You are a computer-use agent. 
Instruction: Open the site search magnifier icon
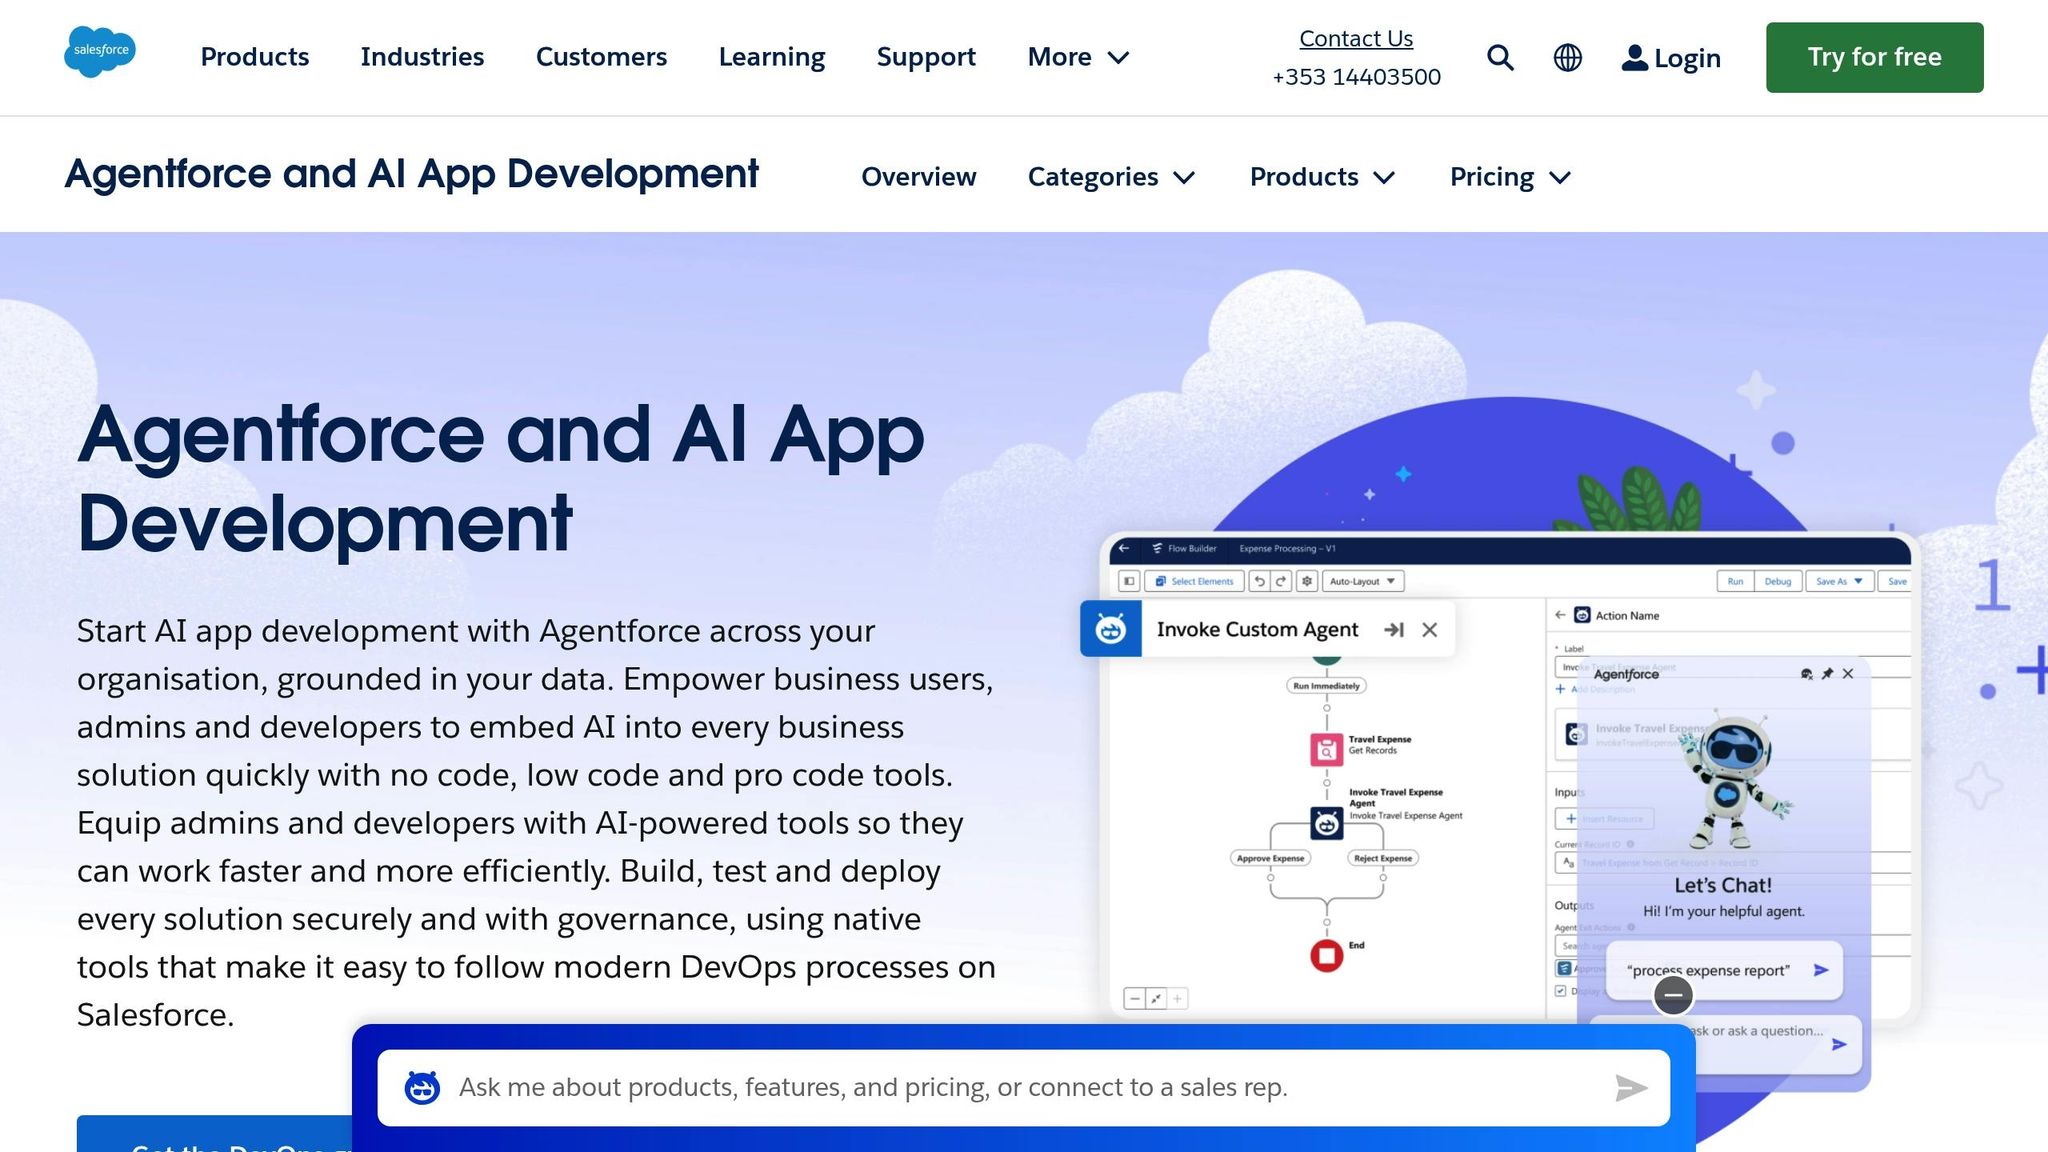pyautogui.click(x=1500, y=58)
